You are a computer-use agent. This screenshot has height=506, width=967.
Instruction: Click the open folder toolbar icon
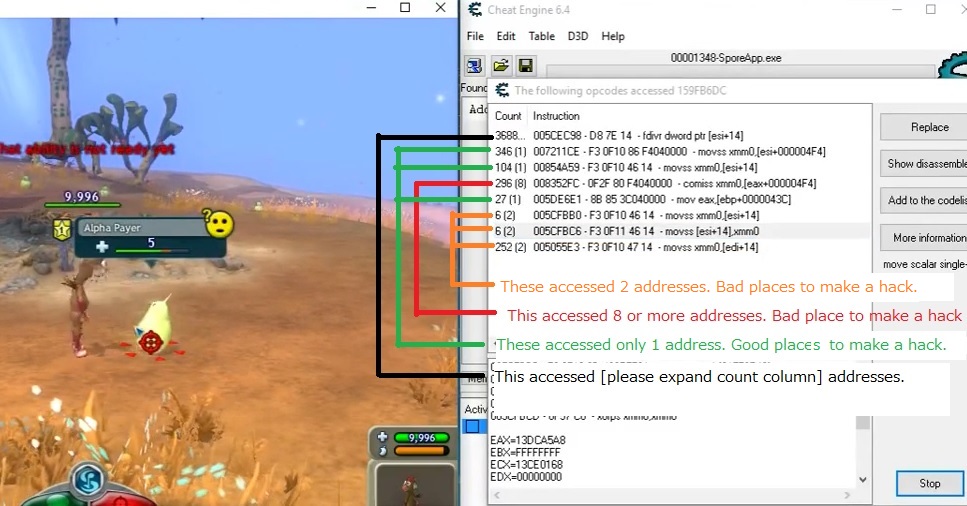(x=500, y=66)
